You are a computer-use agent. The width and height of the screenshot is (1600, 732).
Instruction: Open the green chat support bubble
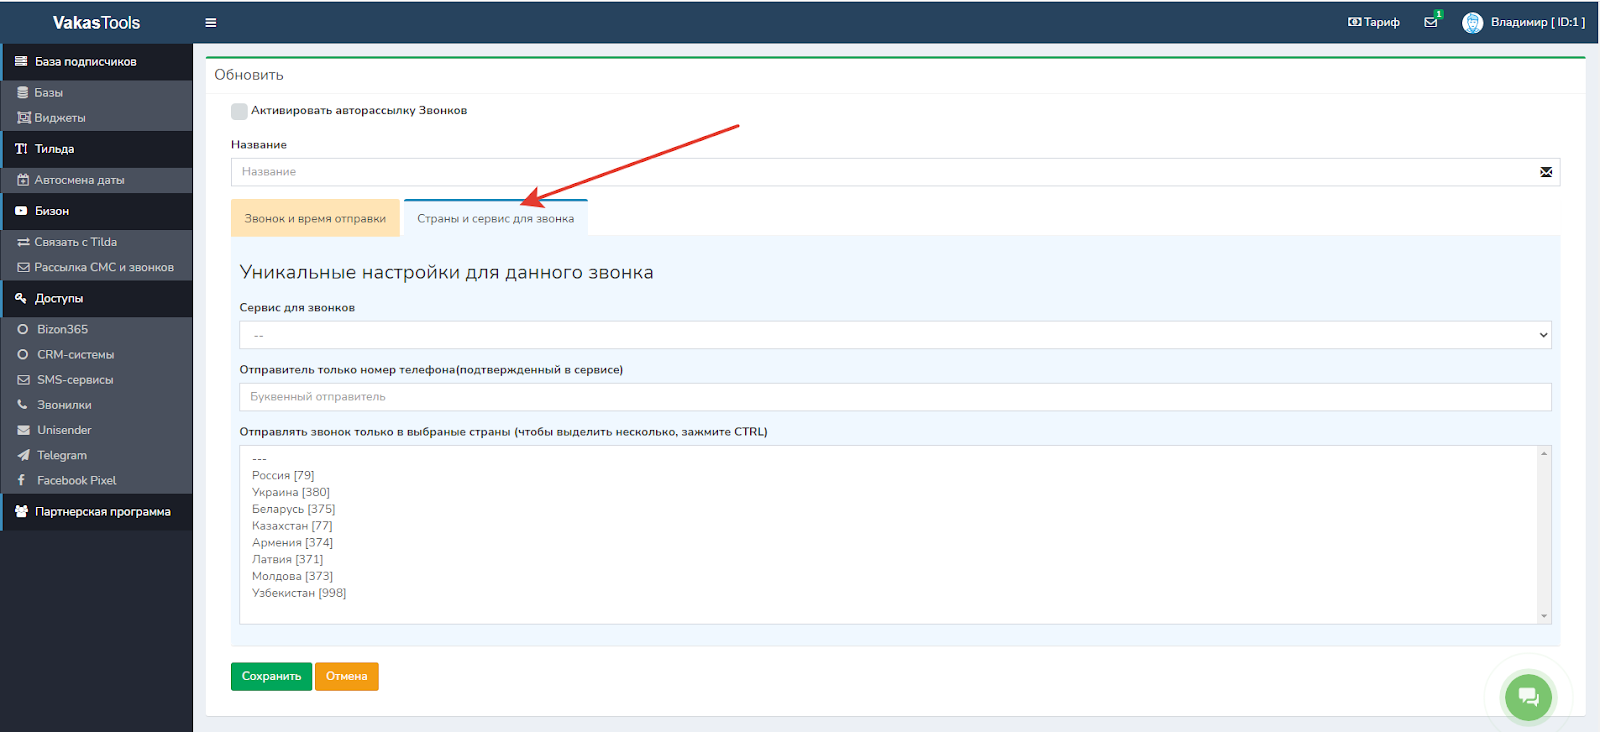click(1528, 696)
